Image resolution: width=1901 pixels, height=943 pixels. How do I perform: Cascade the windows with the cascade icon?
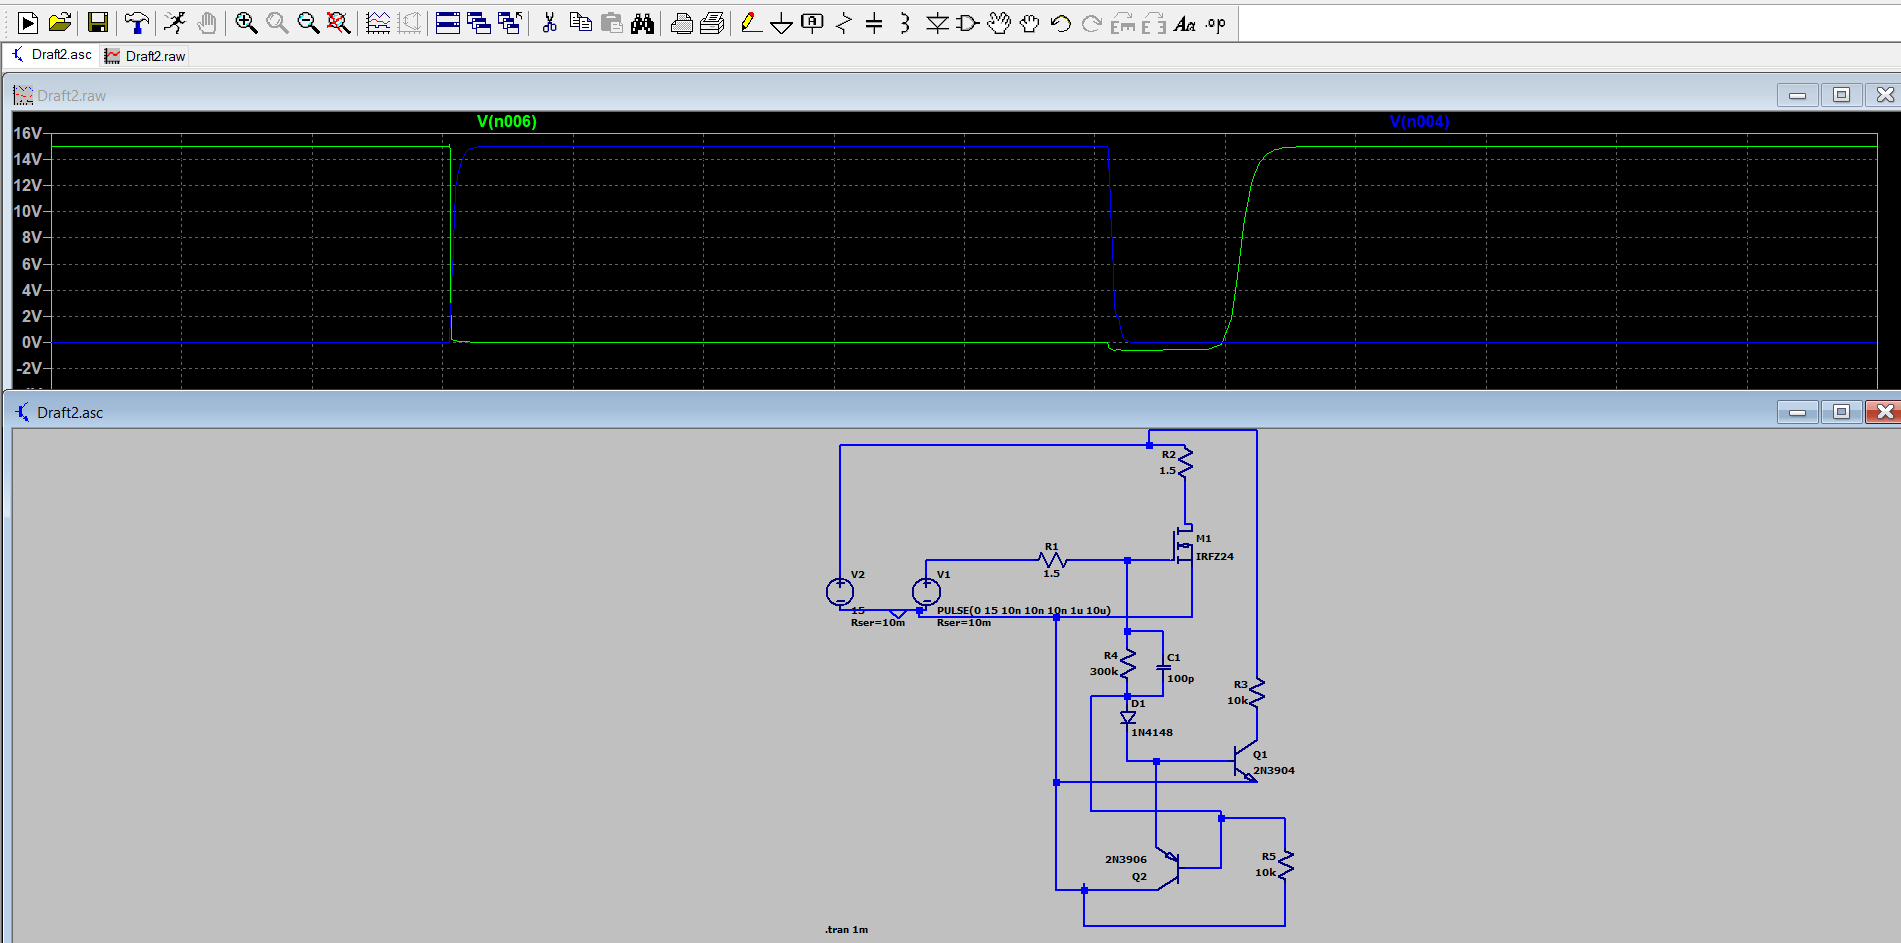click(479, 23)
